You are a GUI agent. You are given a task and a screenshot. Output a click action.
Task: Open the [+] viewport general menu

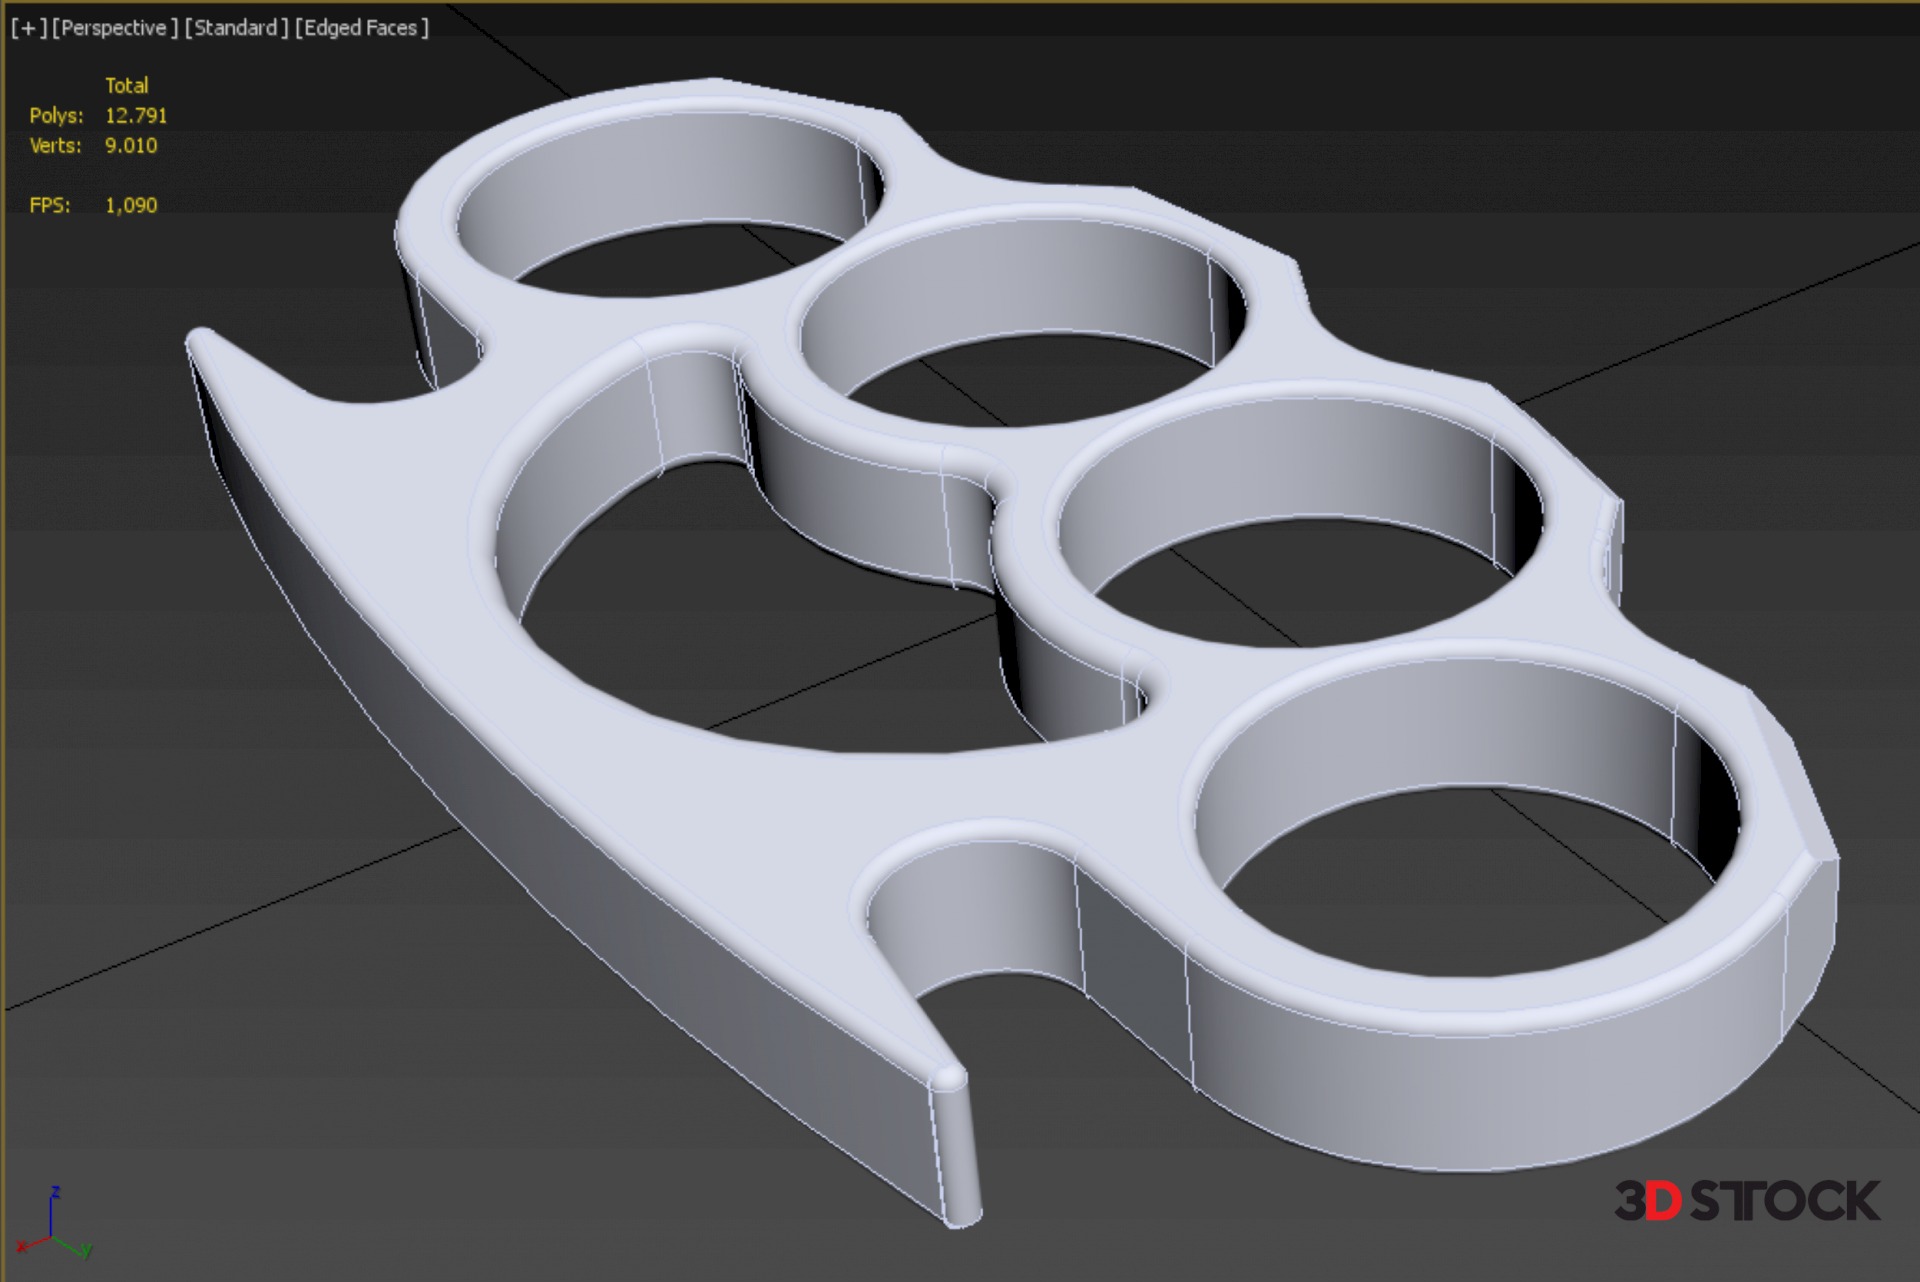point(29,28)
